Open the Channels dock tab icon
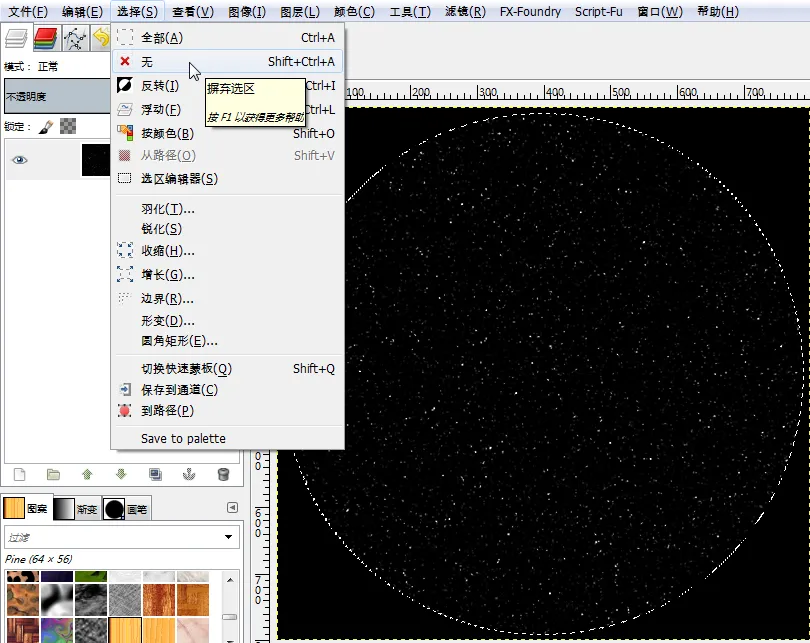The width and height of the screenshot is (810, 643). pyautogui.click(x=45, y=39)
